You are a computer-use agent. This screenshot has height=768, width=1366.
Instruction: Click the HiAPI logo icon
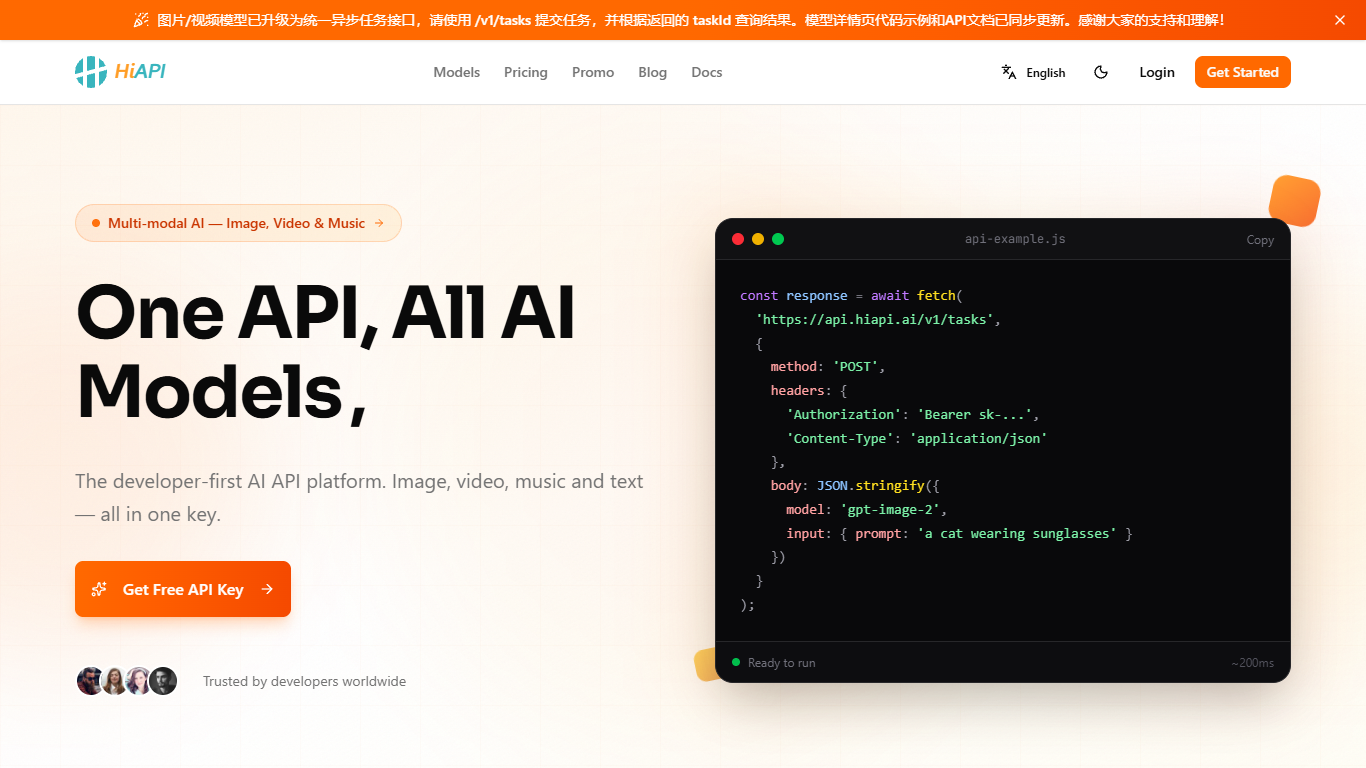pos(91,72)
